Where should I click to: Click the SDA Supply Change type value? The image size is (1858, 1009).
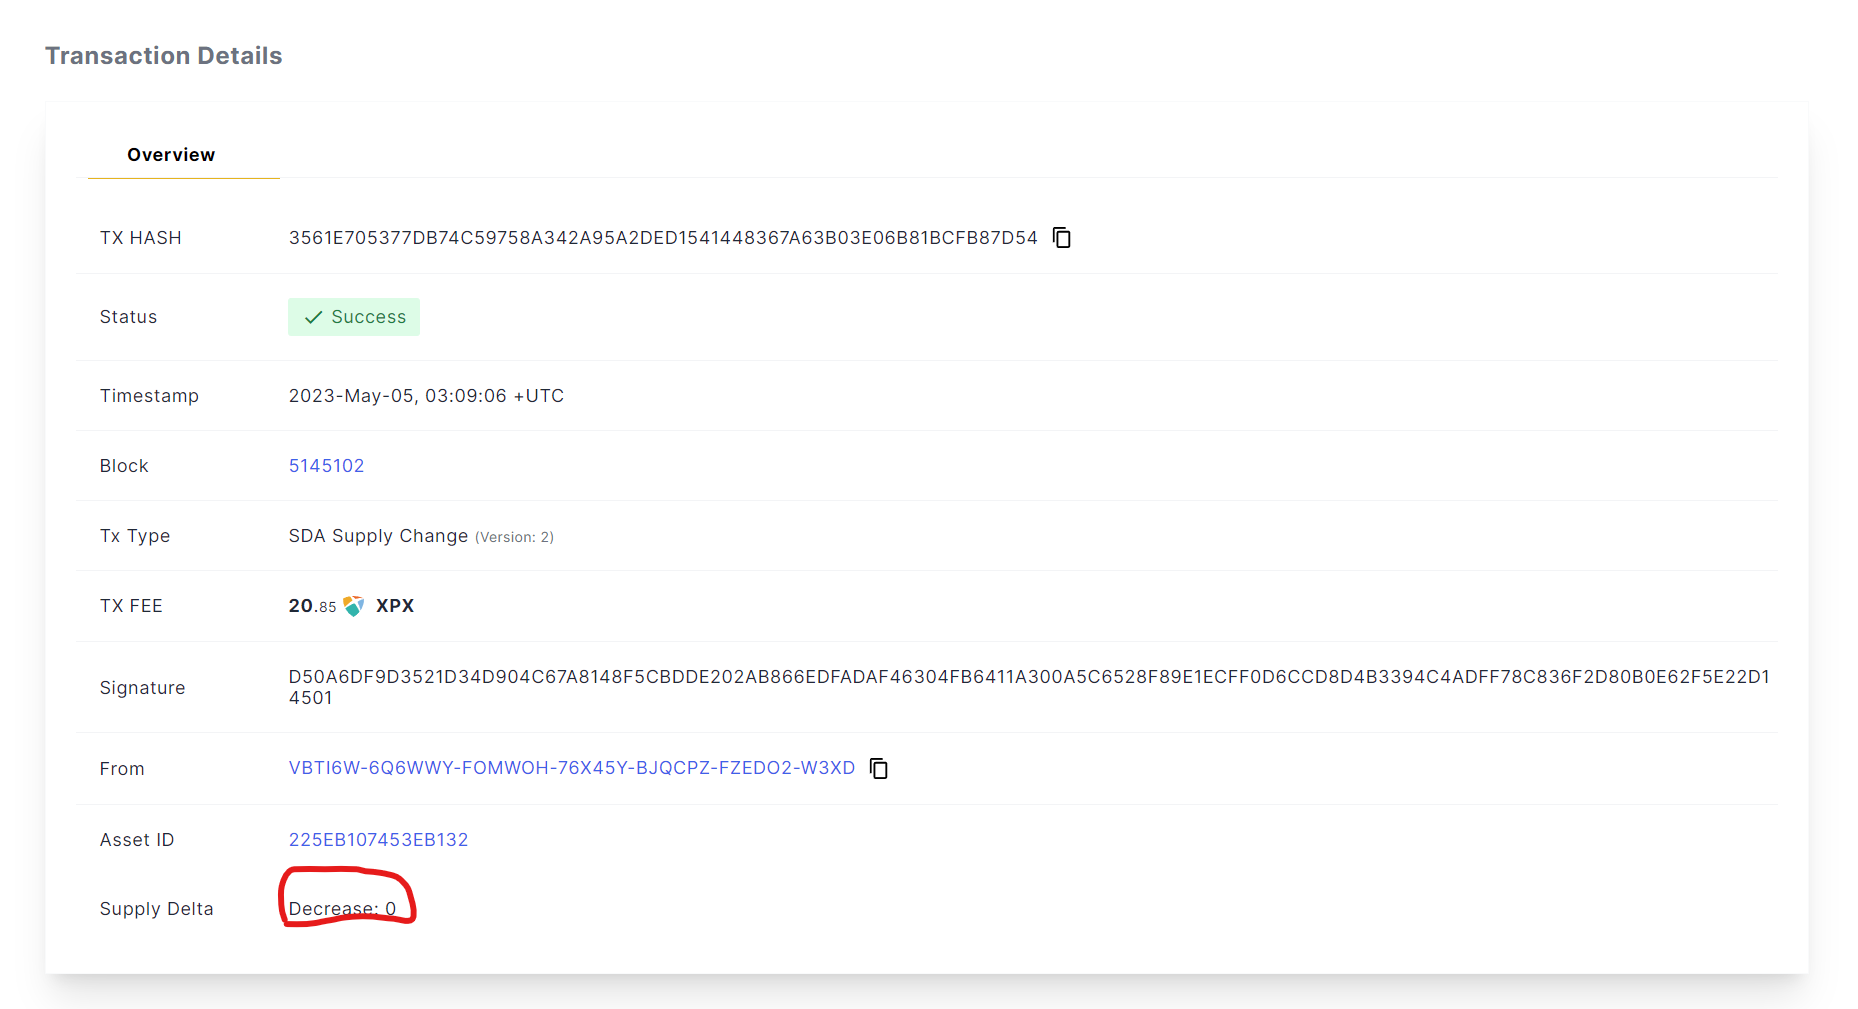(378, 536)
